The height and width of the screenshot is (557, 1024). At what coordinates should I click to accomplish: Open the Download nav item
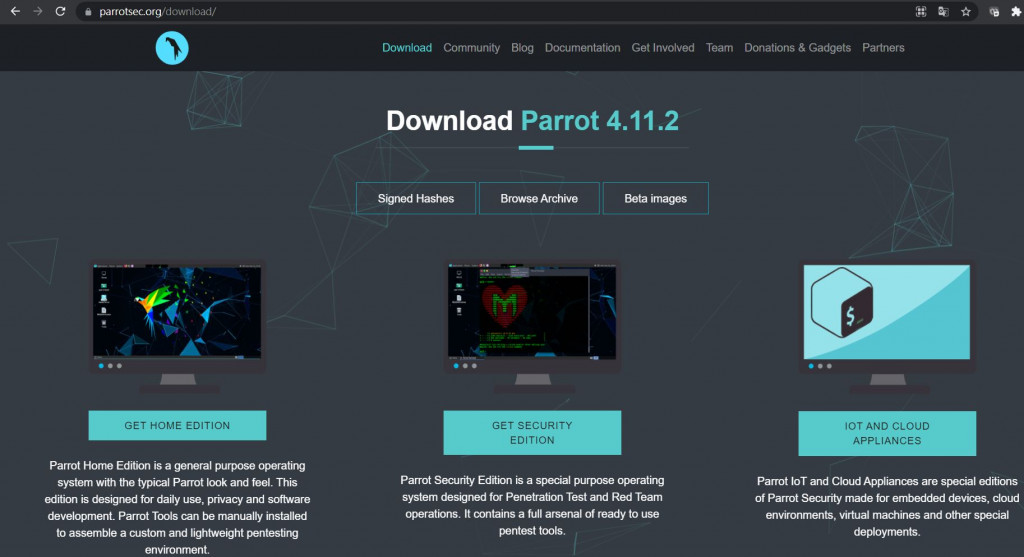407,48
